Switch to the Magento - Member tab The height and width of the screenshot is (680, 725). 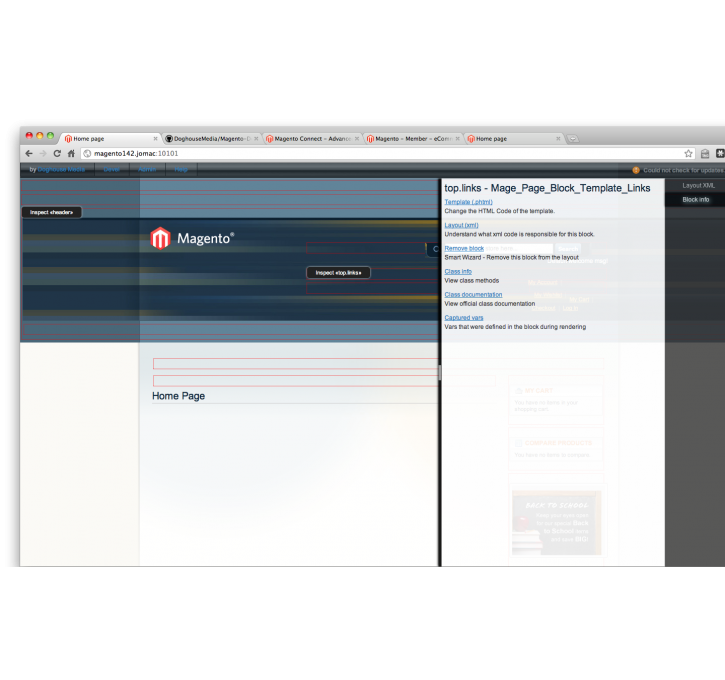pos(413,139)
